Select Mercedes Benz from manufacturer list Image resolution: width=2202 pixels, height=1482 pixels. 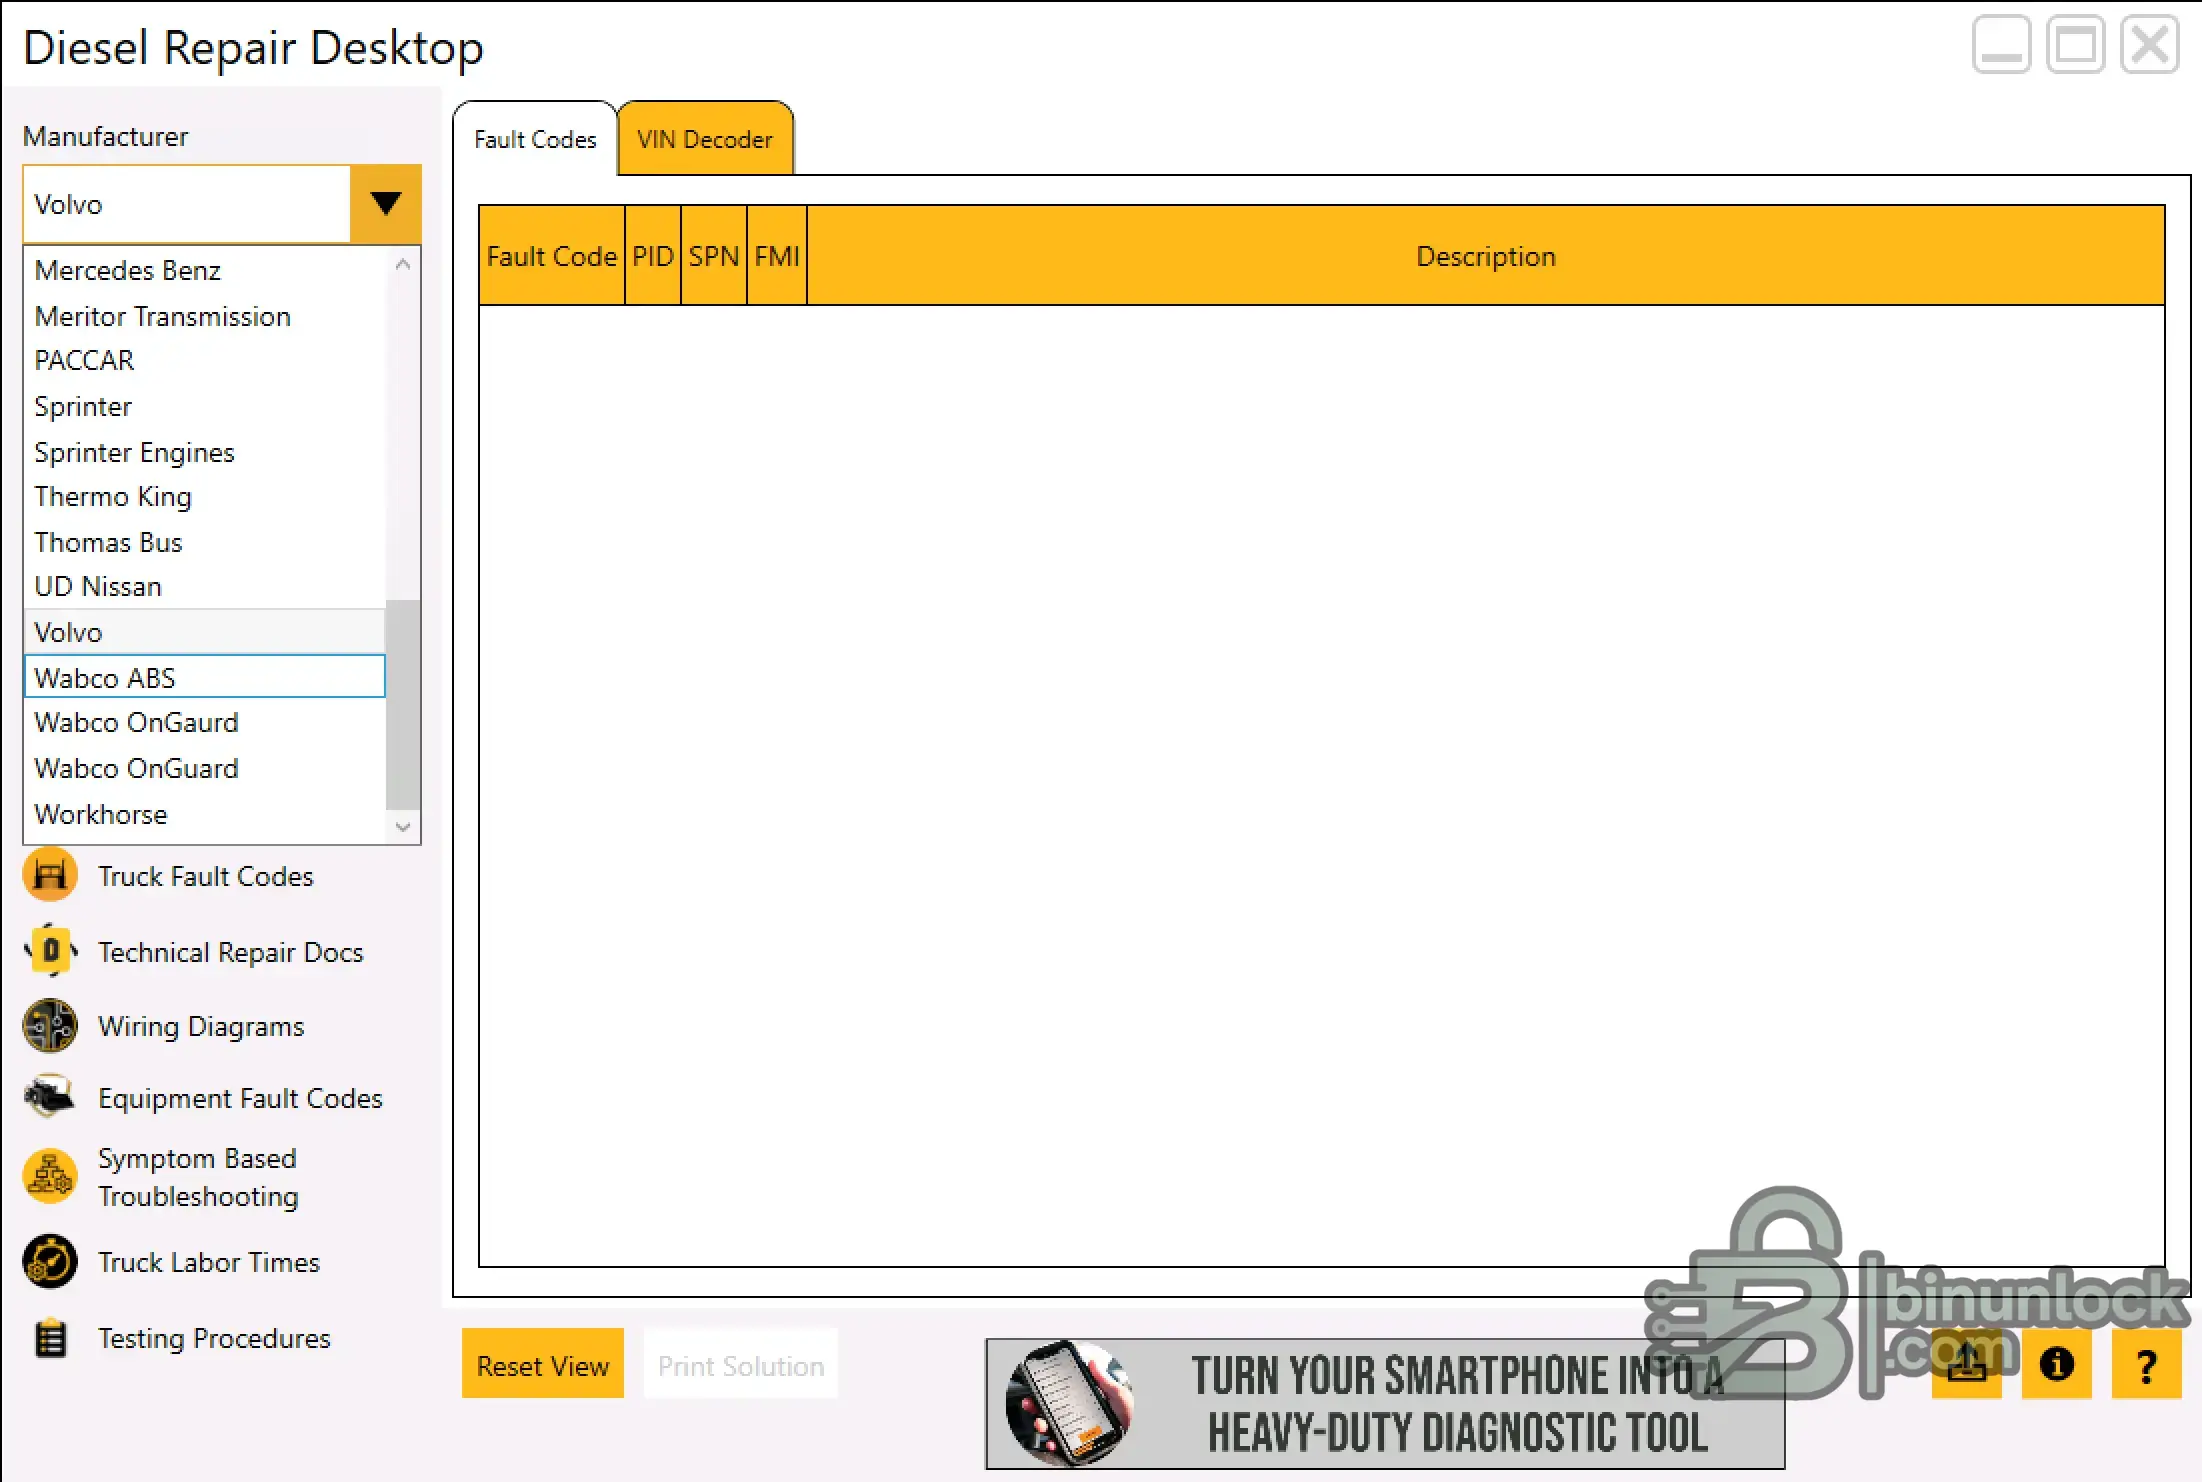(x=204, y=270)
